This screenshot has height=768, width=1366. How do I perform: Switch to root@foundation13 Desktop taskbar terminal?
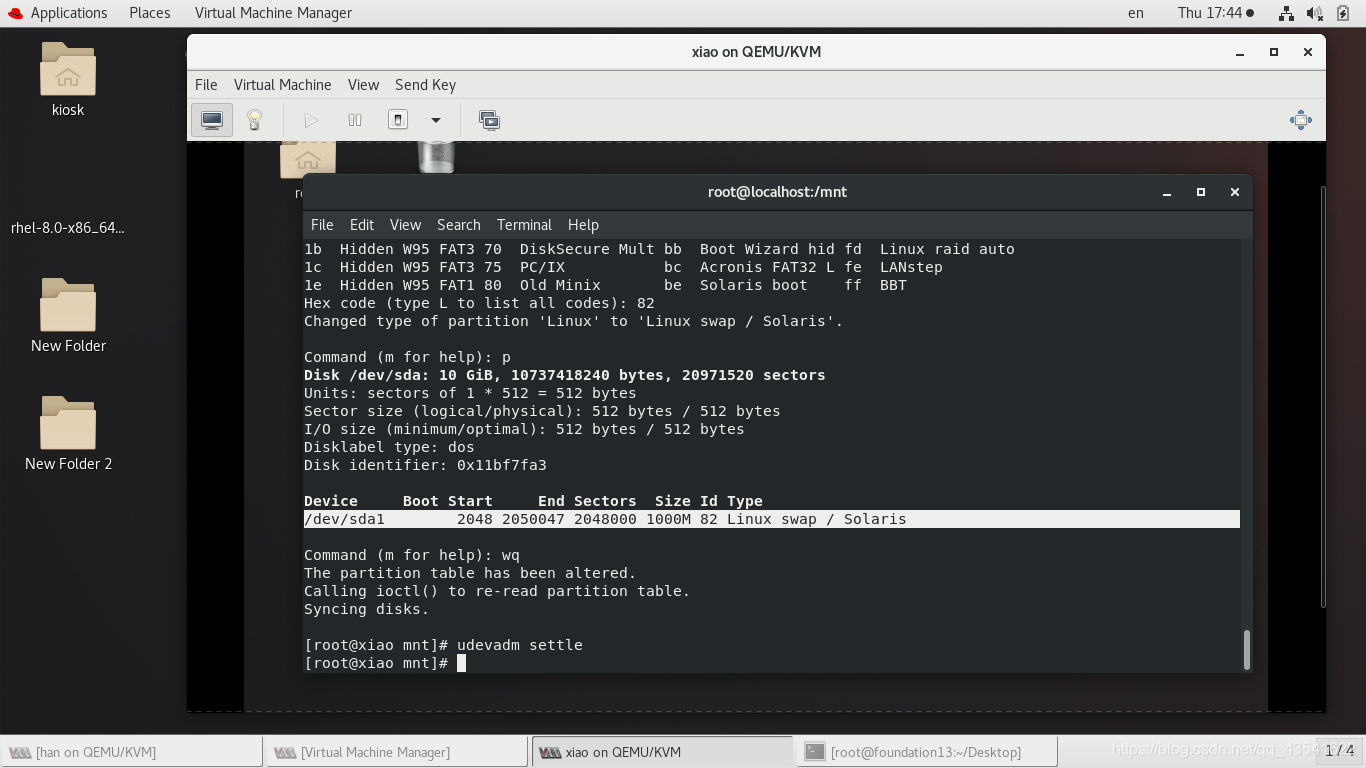click(x=925, y=752)
